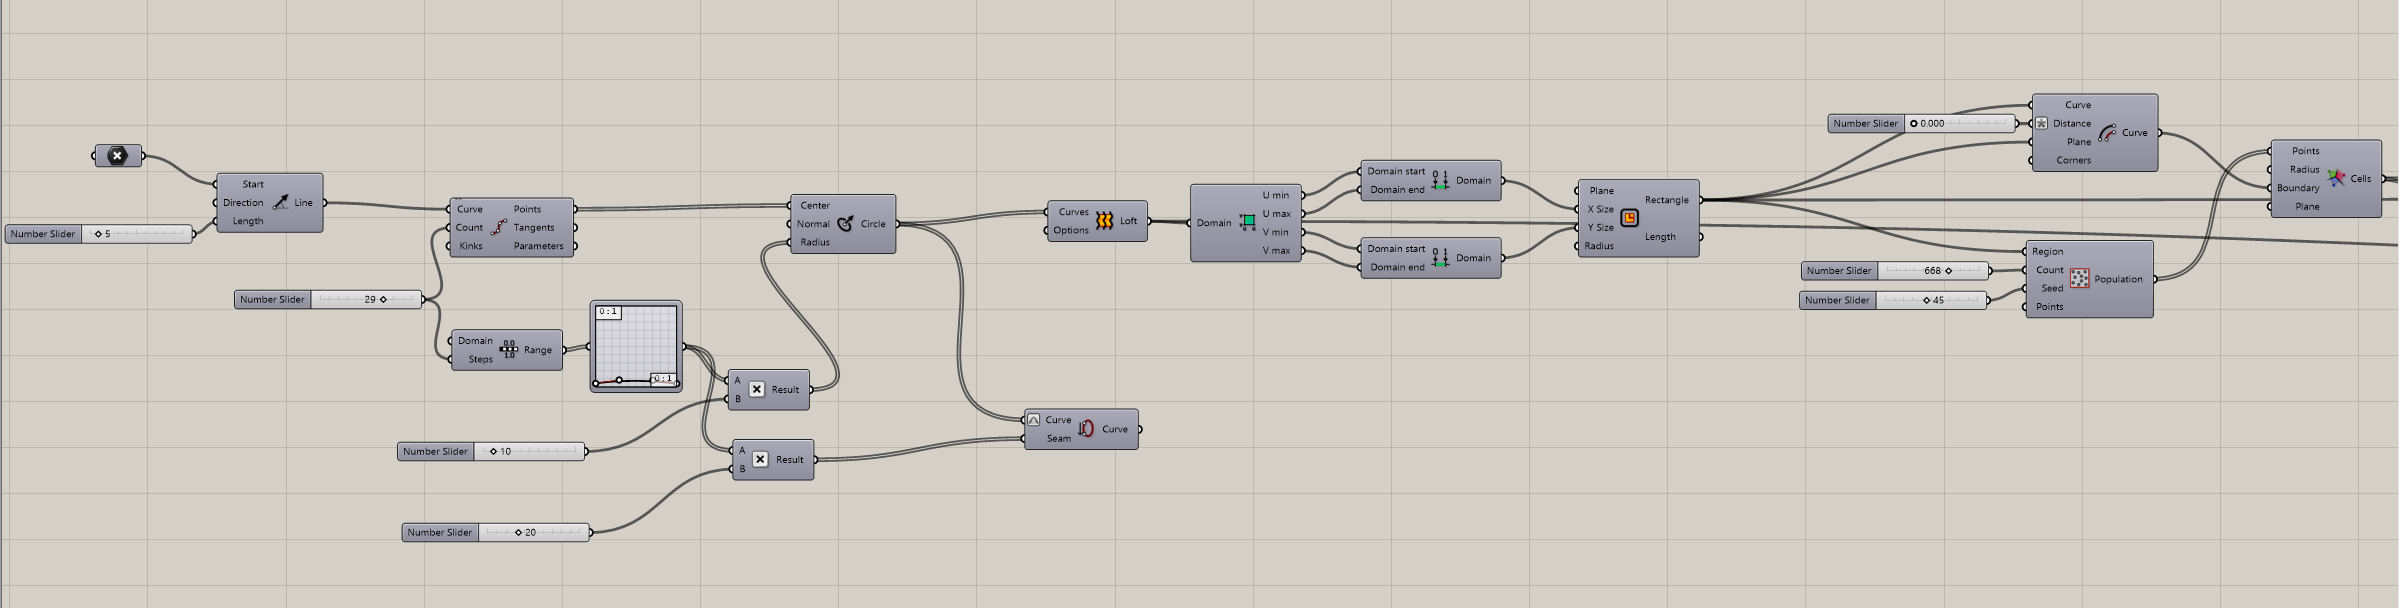Click the Offset Curve component icon

point(2107,133)
